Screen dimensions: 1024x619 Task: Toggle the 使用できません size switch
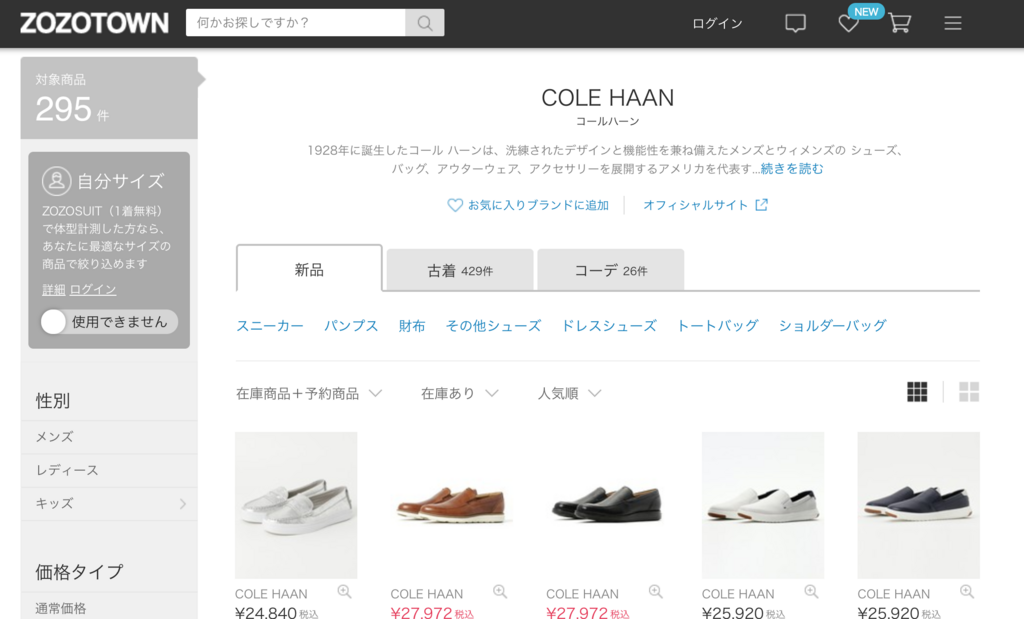coord(109,322)
